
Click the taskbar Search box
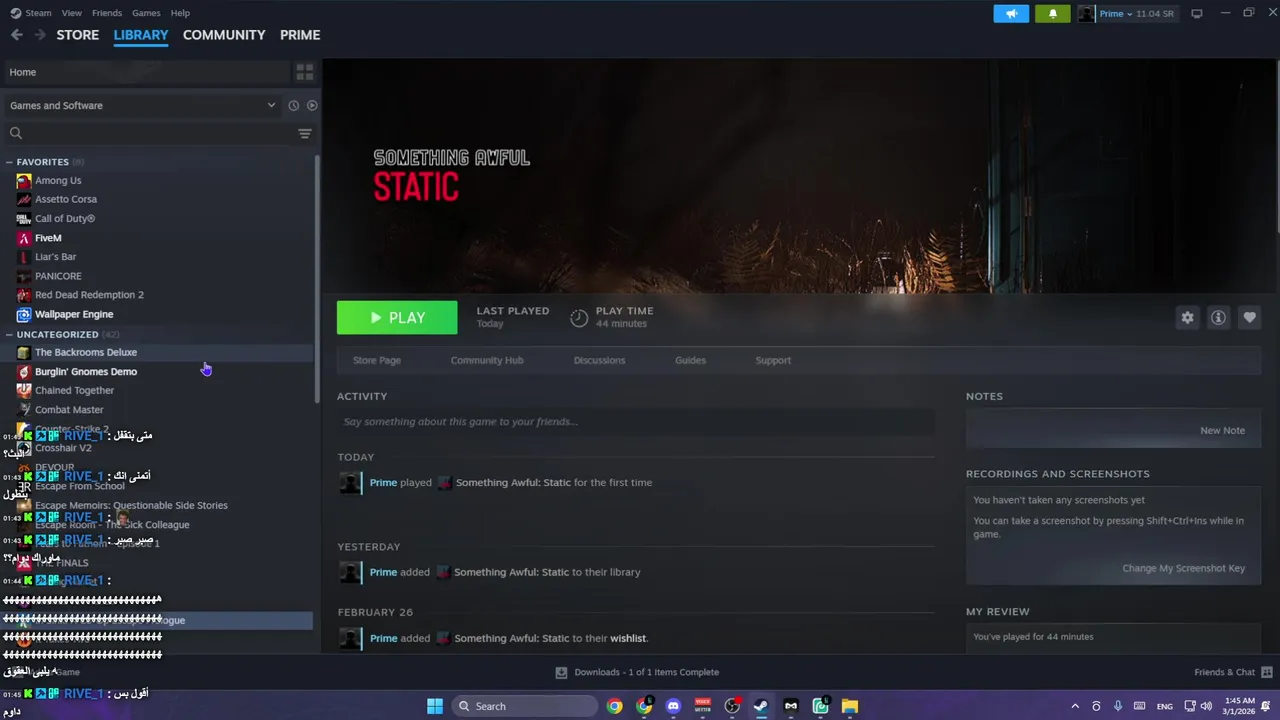click(x=525, y=706)
